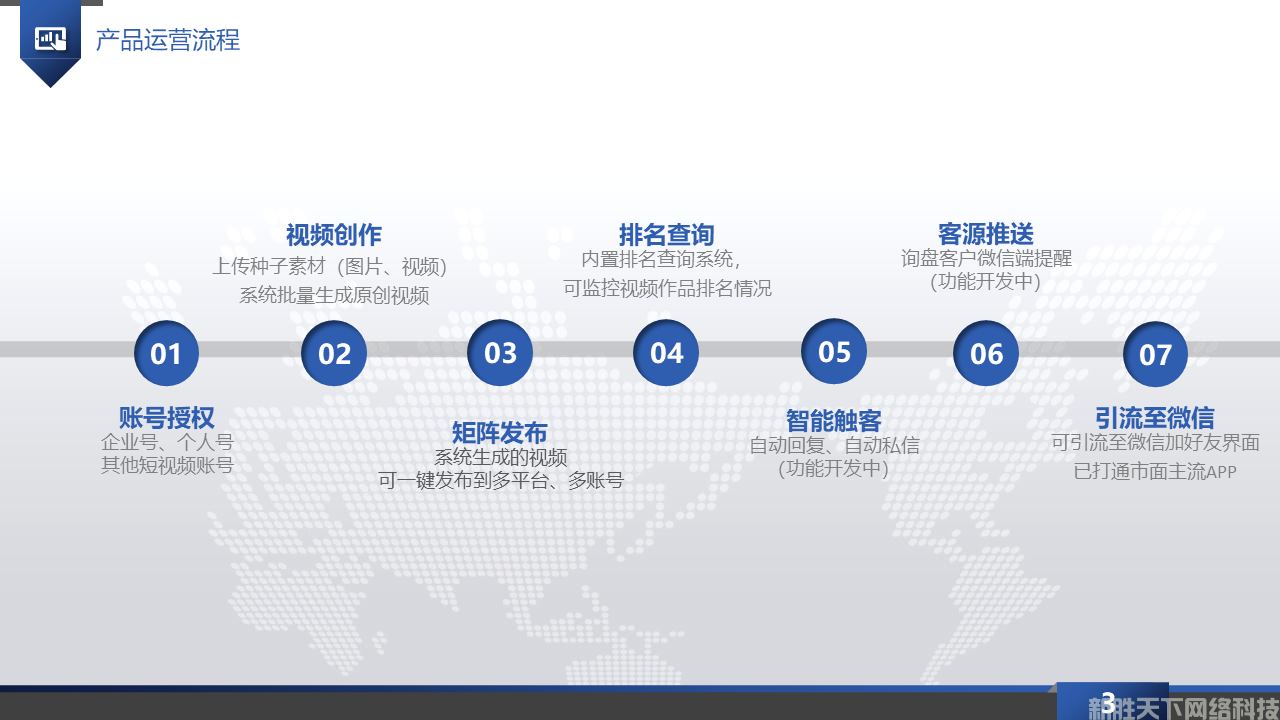Image resolution: width=1280 pixels, height=720 pixels.
Task: Click the 视频创作 heading
Action: 333,235
